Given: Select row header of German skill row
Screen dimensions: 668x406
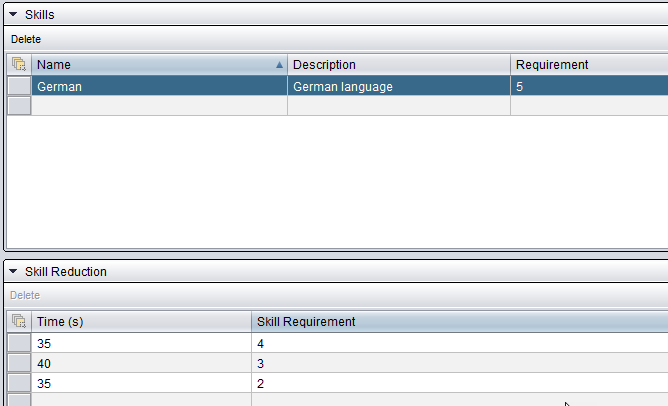Looking at the screenshot, I should [18, 87].
